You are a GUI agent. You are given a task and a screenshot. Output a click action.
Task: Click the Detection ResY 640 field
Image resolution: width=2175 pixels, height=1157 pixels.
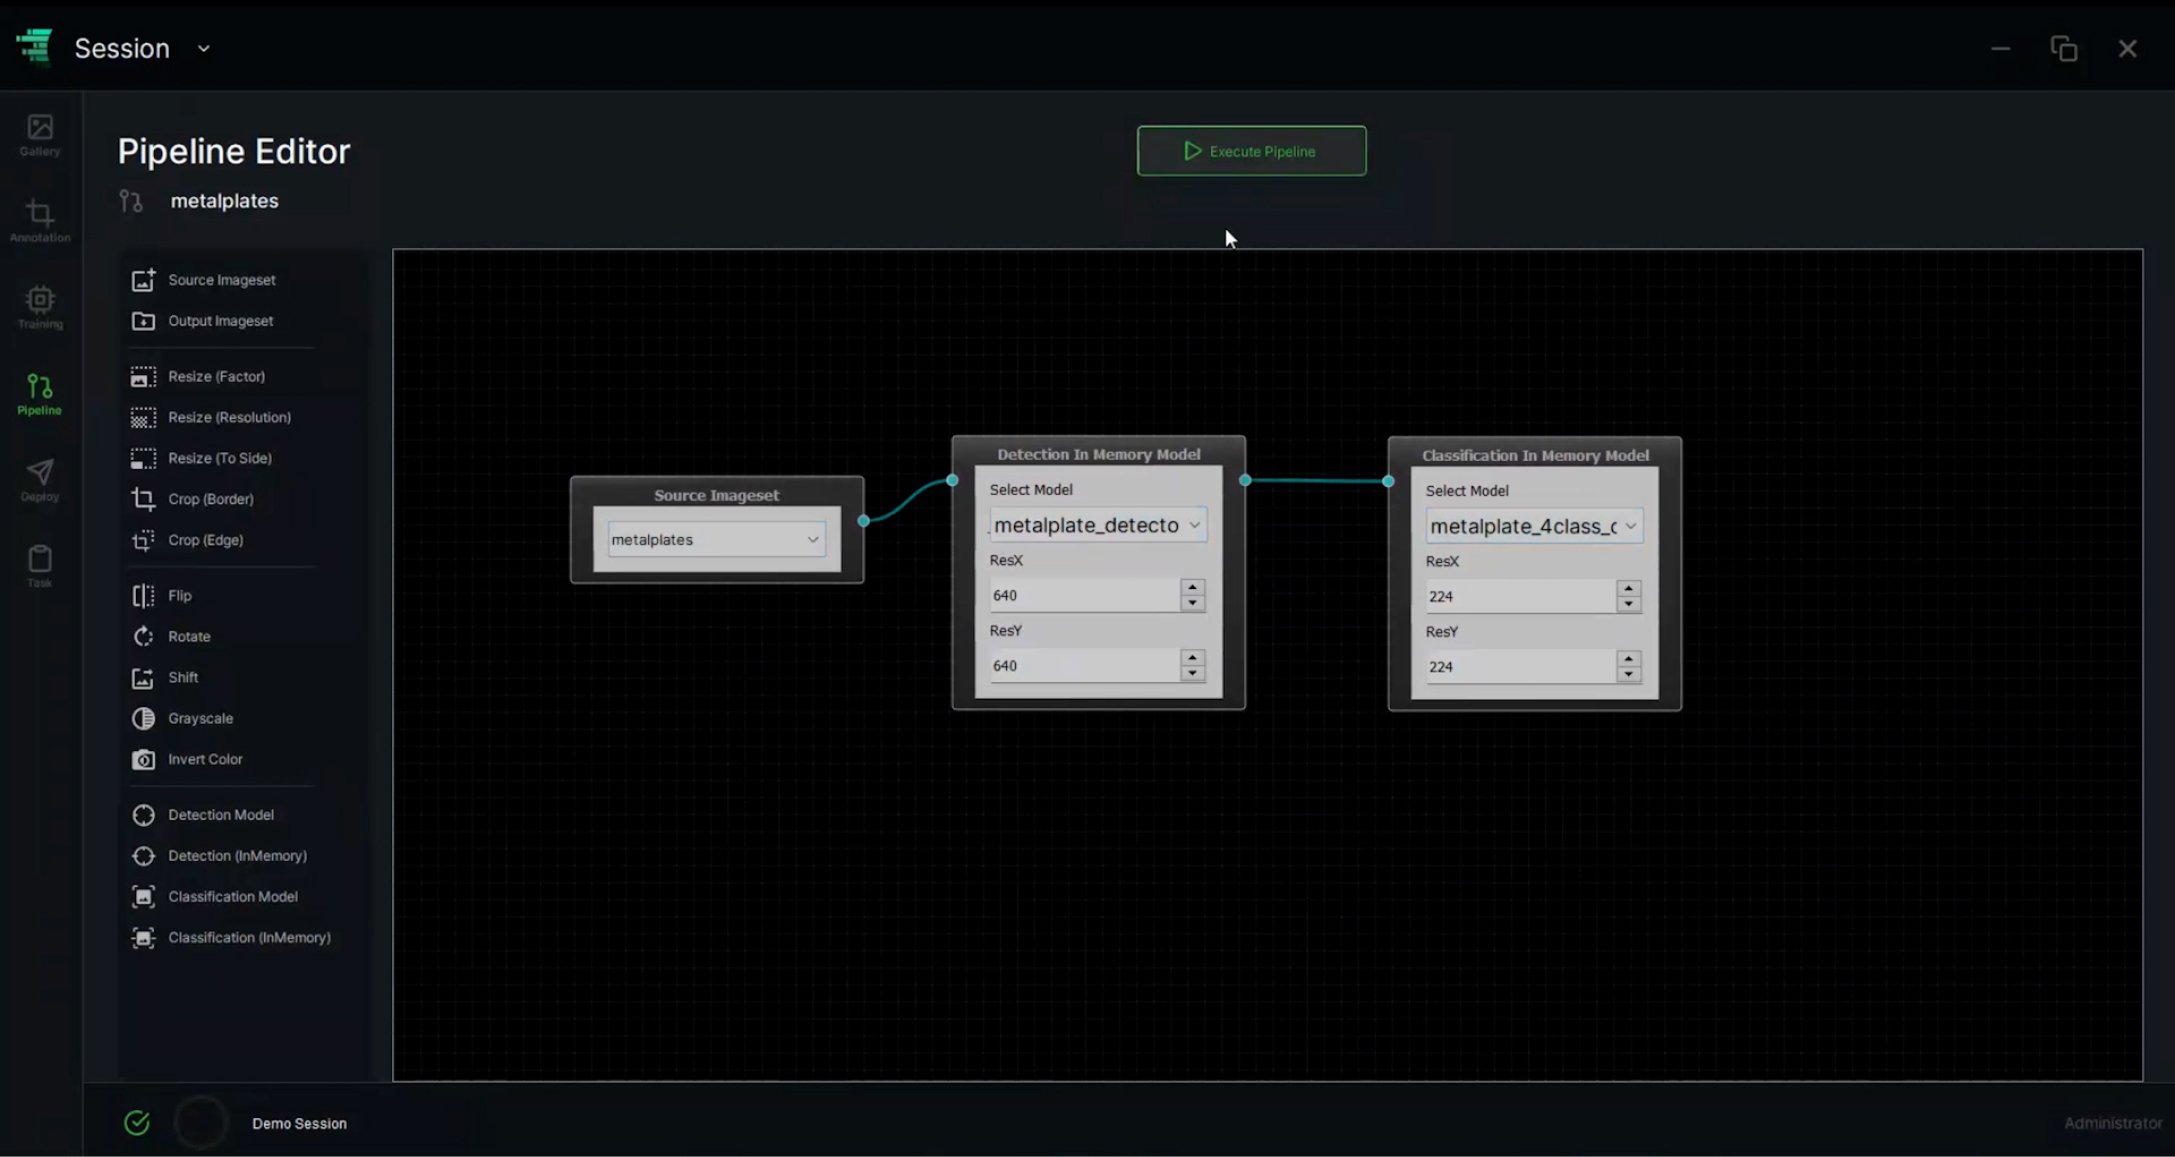point(1084,666)
